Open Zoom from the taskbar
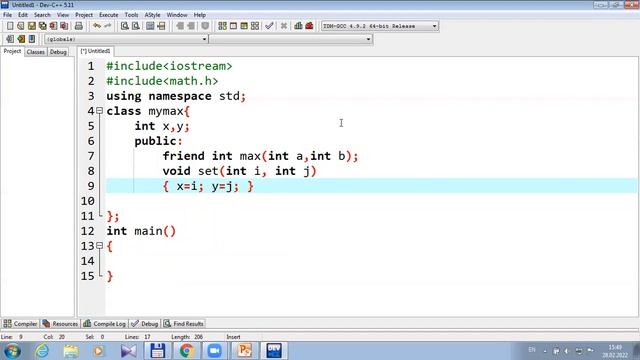The image size is (640, 360). coord(214,351)
